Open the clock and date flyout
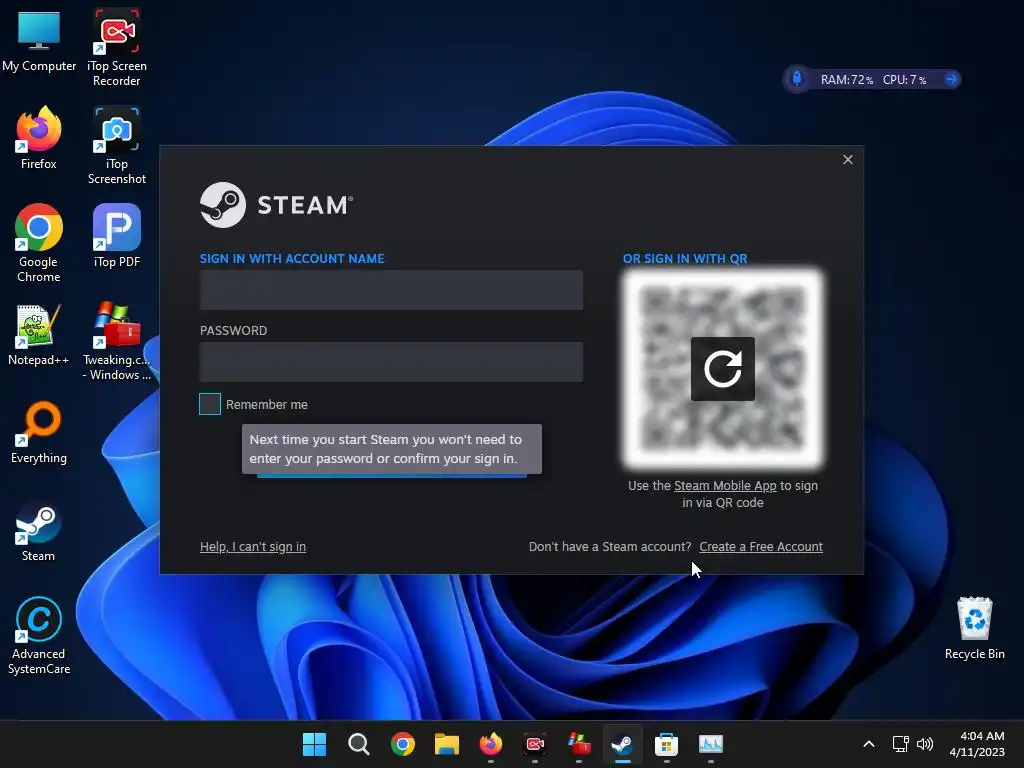Image resolution: width=1024 pixels, height=768 pixels. click(977, 744)
